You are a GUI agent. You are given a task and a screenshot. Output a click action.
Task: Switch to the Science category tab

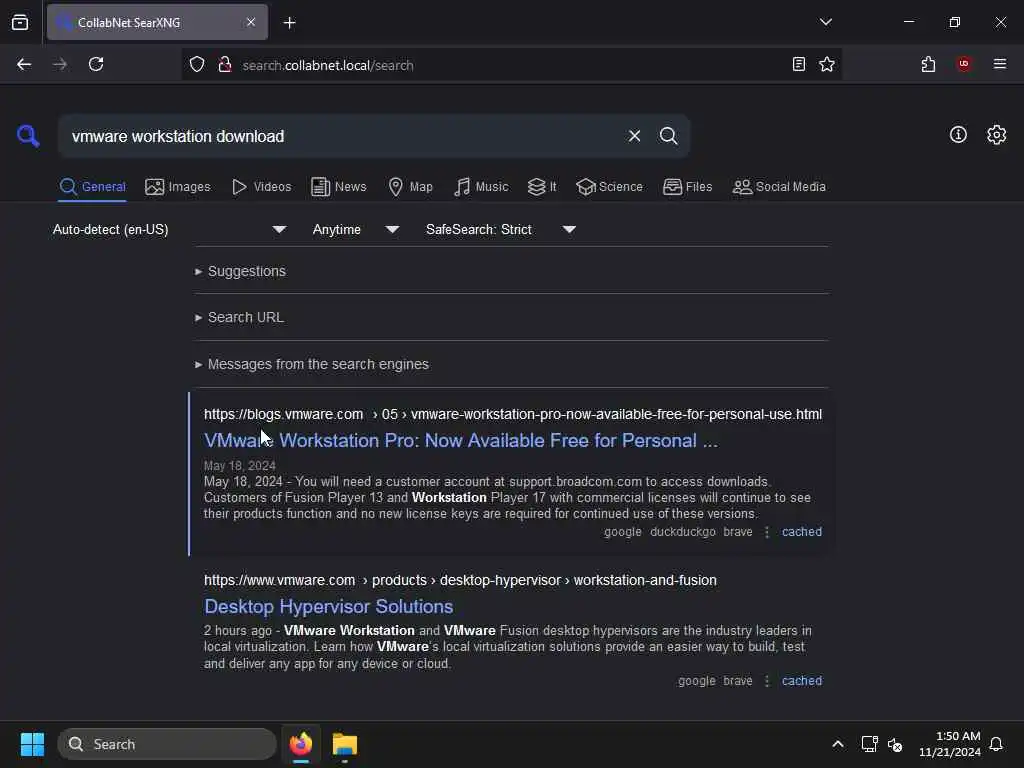click(610, 187)
